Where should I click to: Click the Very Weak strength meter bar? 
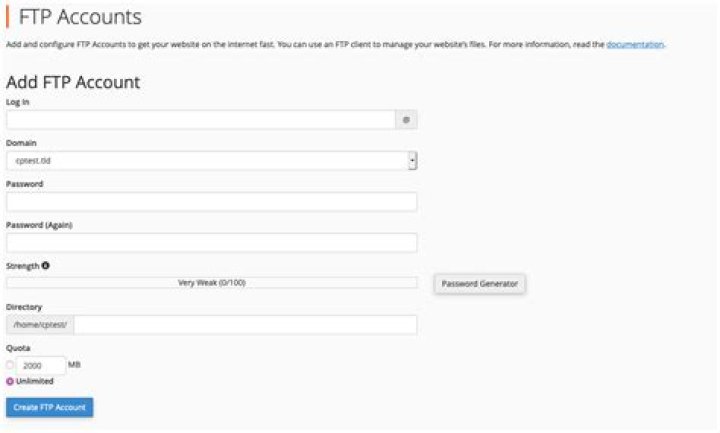tap(211, 283)
